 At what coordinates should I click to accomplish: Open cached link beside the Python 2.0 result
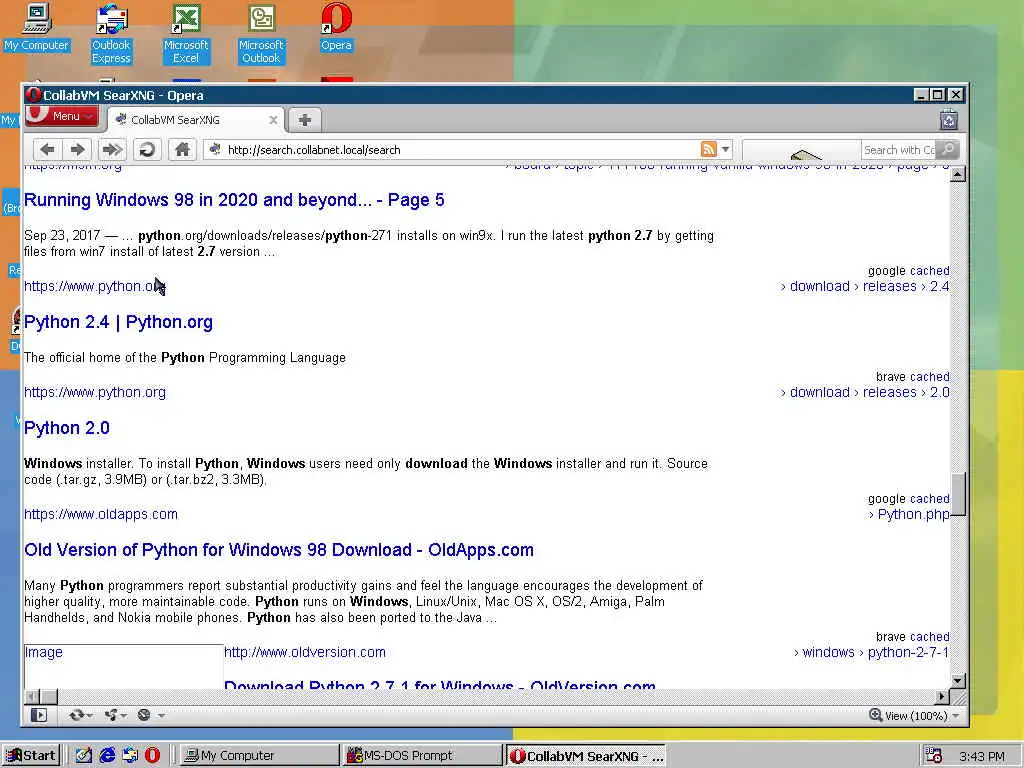tap(931, 377)
